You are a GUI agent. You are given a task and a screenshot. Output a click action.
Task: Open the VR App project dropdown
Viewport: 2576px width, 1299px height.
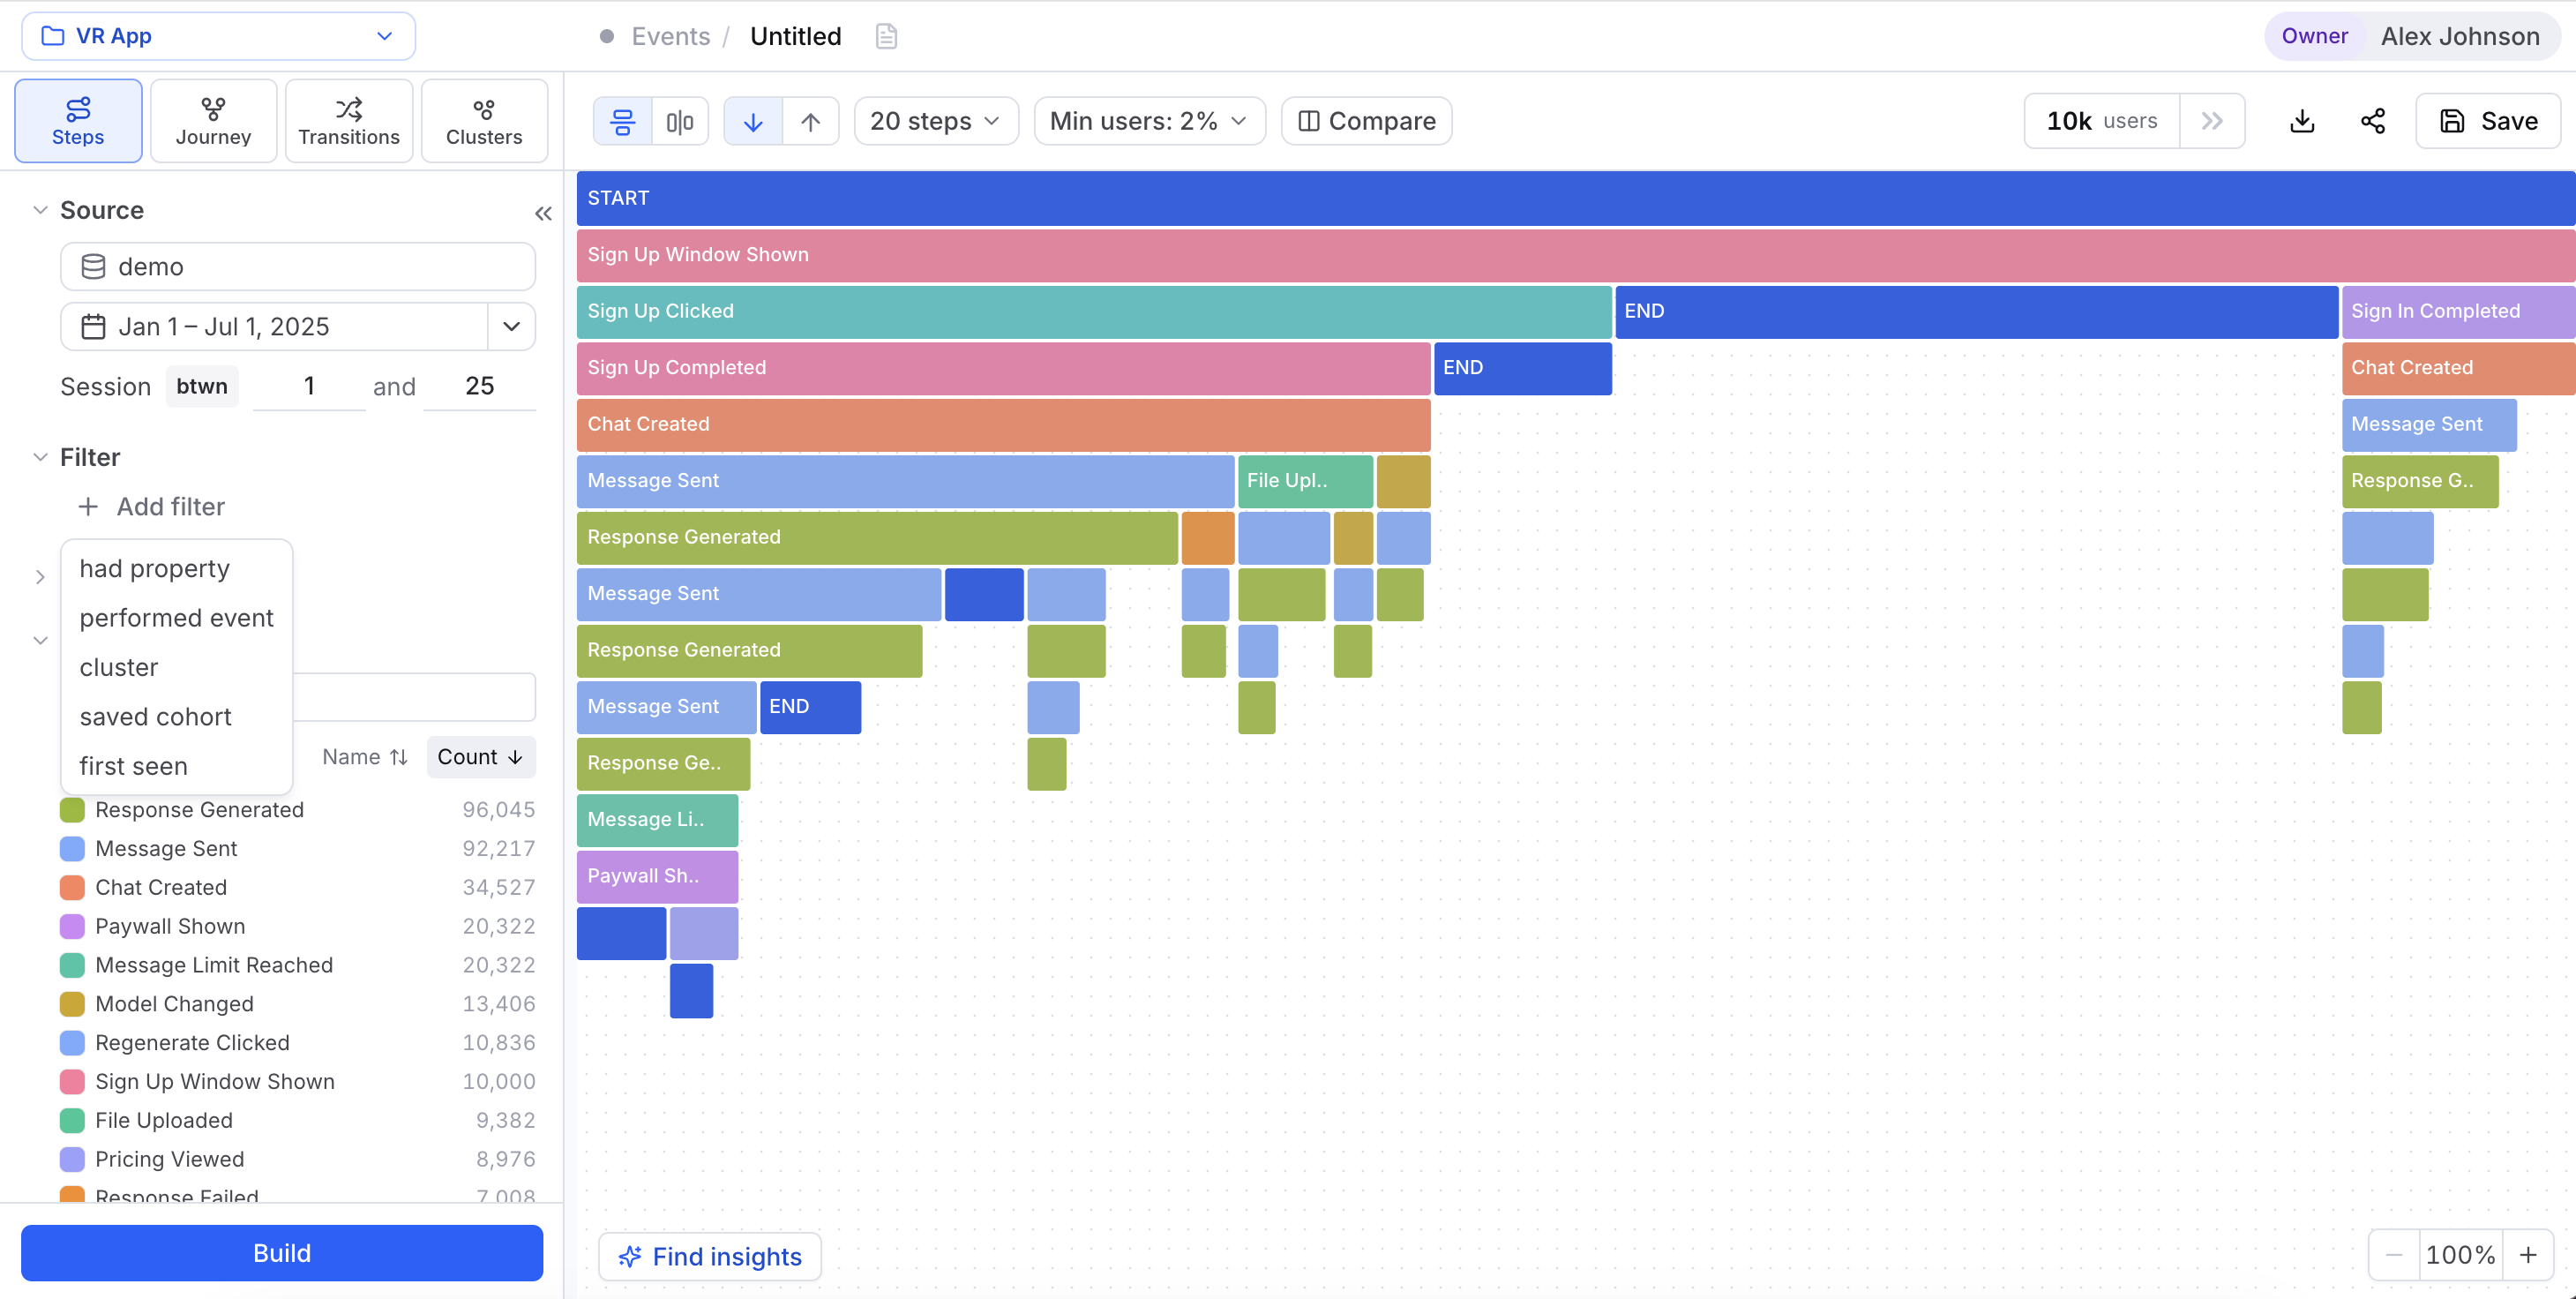click(x=218, y=36)
